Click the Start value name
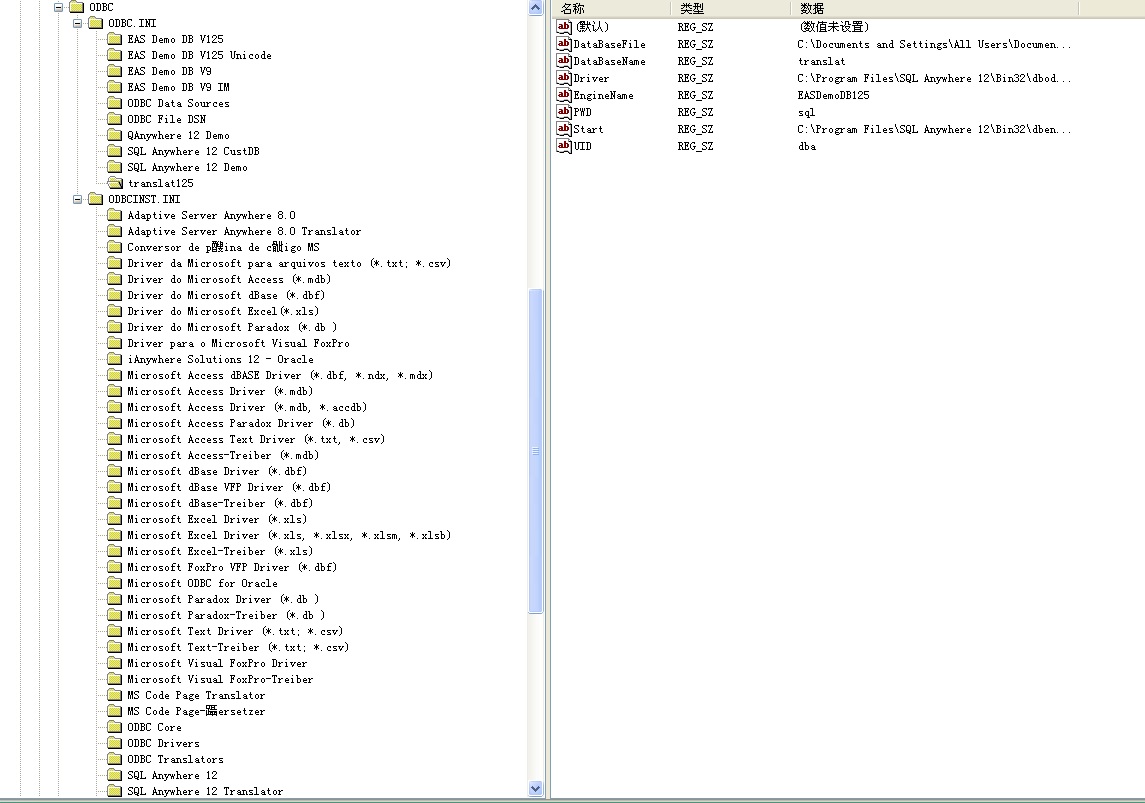 click(x=588, y=129)
